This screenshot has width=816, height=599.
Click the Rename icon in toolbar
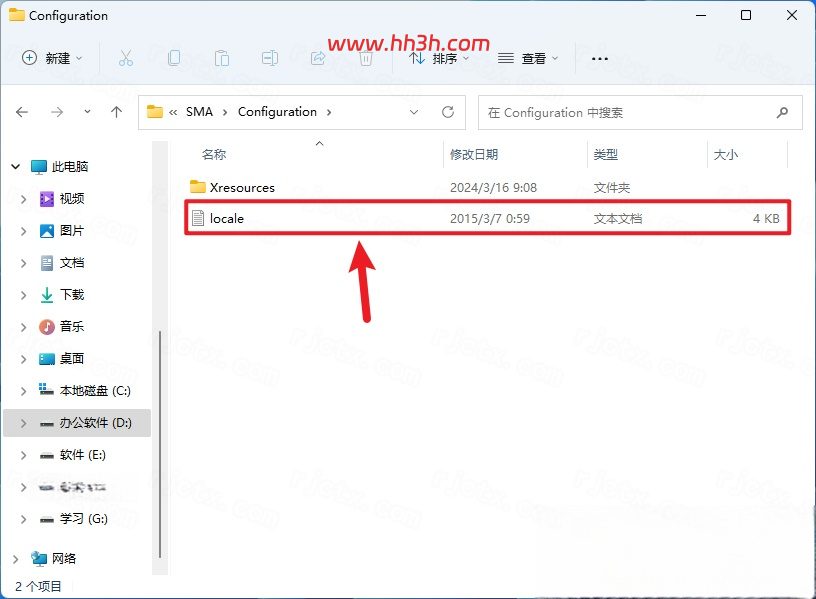(x=270, y=58)
